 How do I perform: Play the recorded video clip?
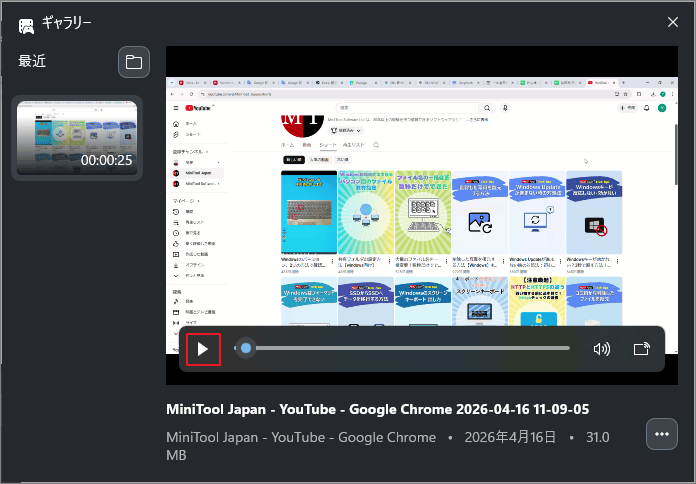click(x=203, y=349)
